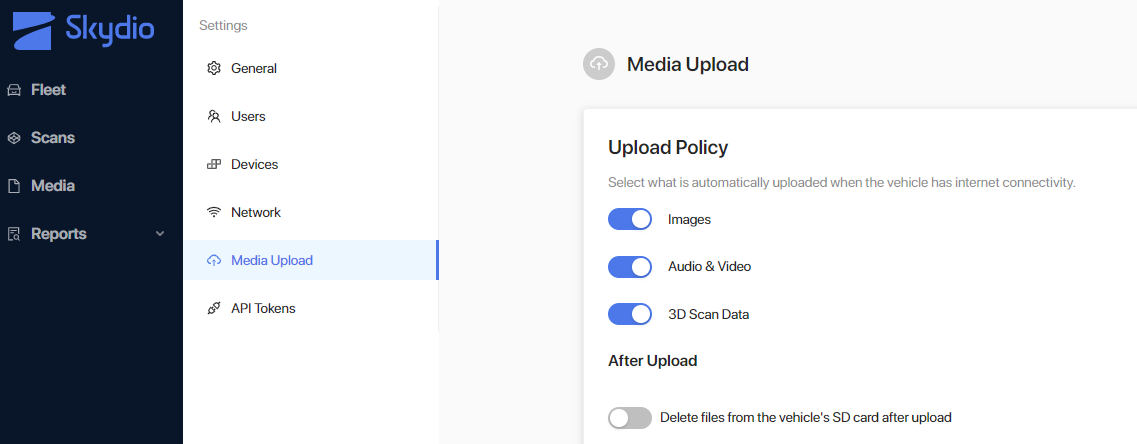Click the Media Upload cloud header icon
The image size is (1137, 444).
[599, 64]
